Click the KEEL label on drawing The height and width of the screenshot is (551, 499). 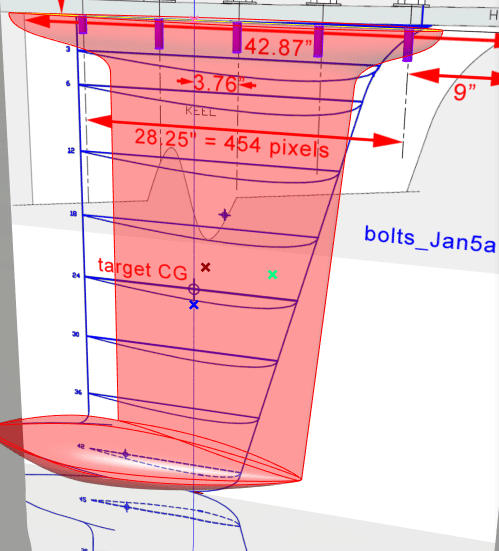(200, 112)
